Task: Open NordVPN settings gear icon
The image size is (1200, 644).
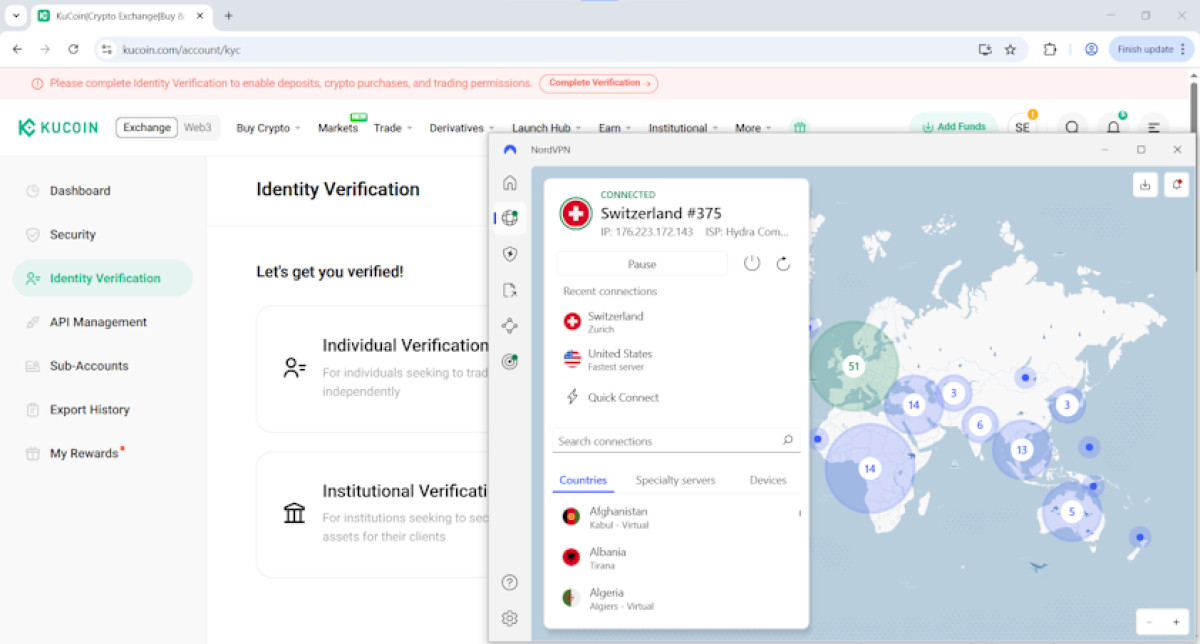Action: coord(510,618)
